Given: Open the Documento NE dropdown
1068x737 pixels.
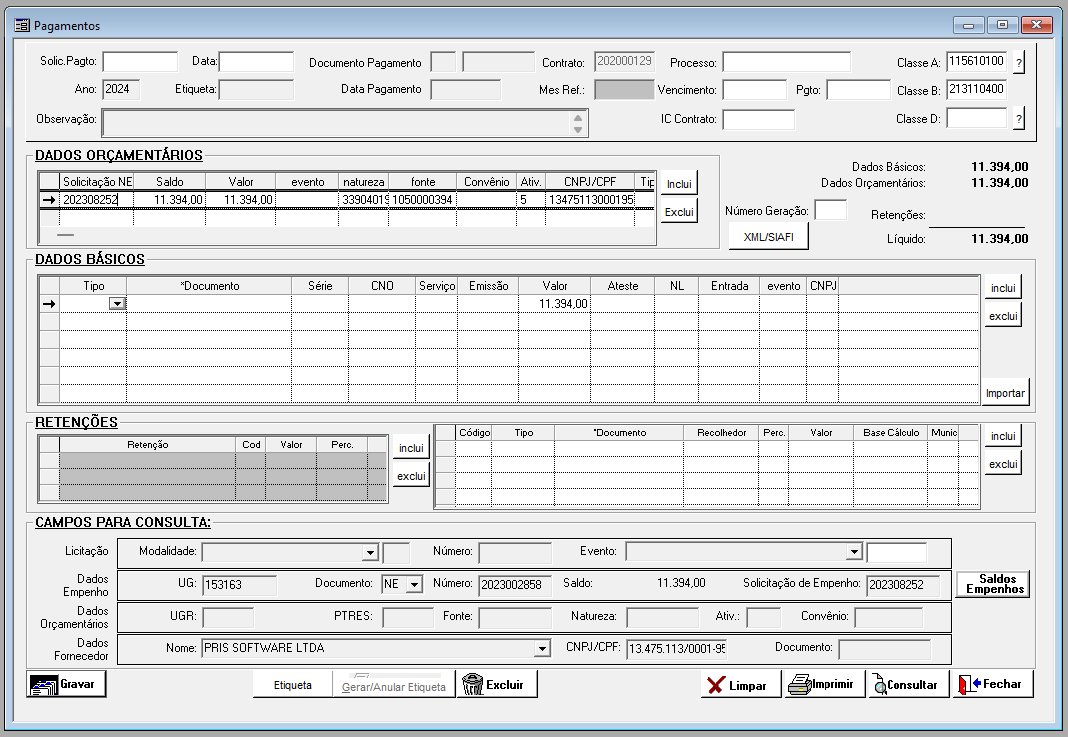Looking at the screenshot, I should [x=414, y=584].
